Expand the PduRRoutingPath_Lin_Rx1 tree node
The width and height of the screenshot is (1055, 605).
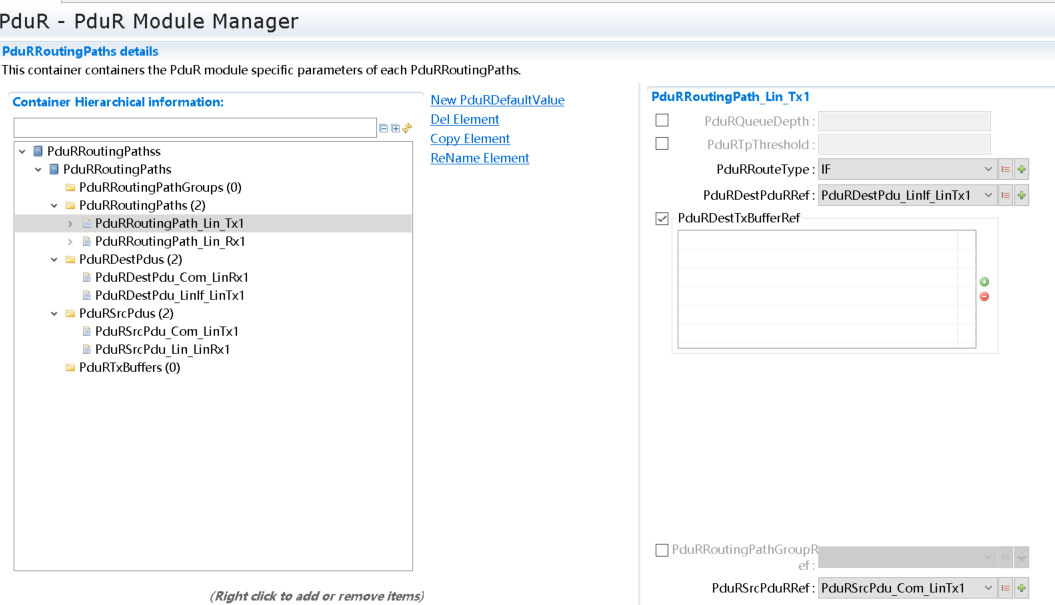click(x=70, y=242)
